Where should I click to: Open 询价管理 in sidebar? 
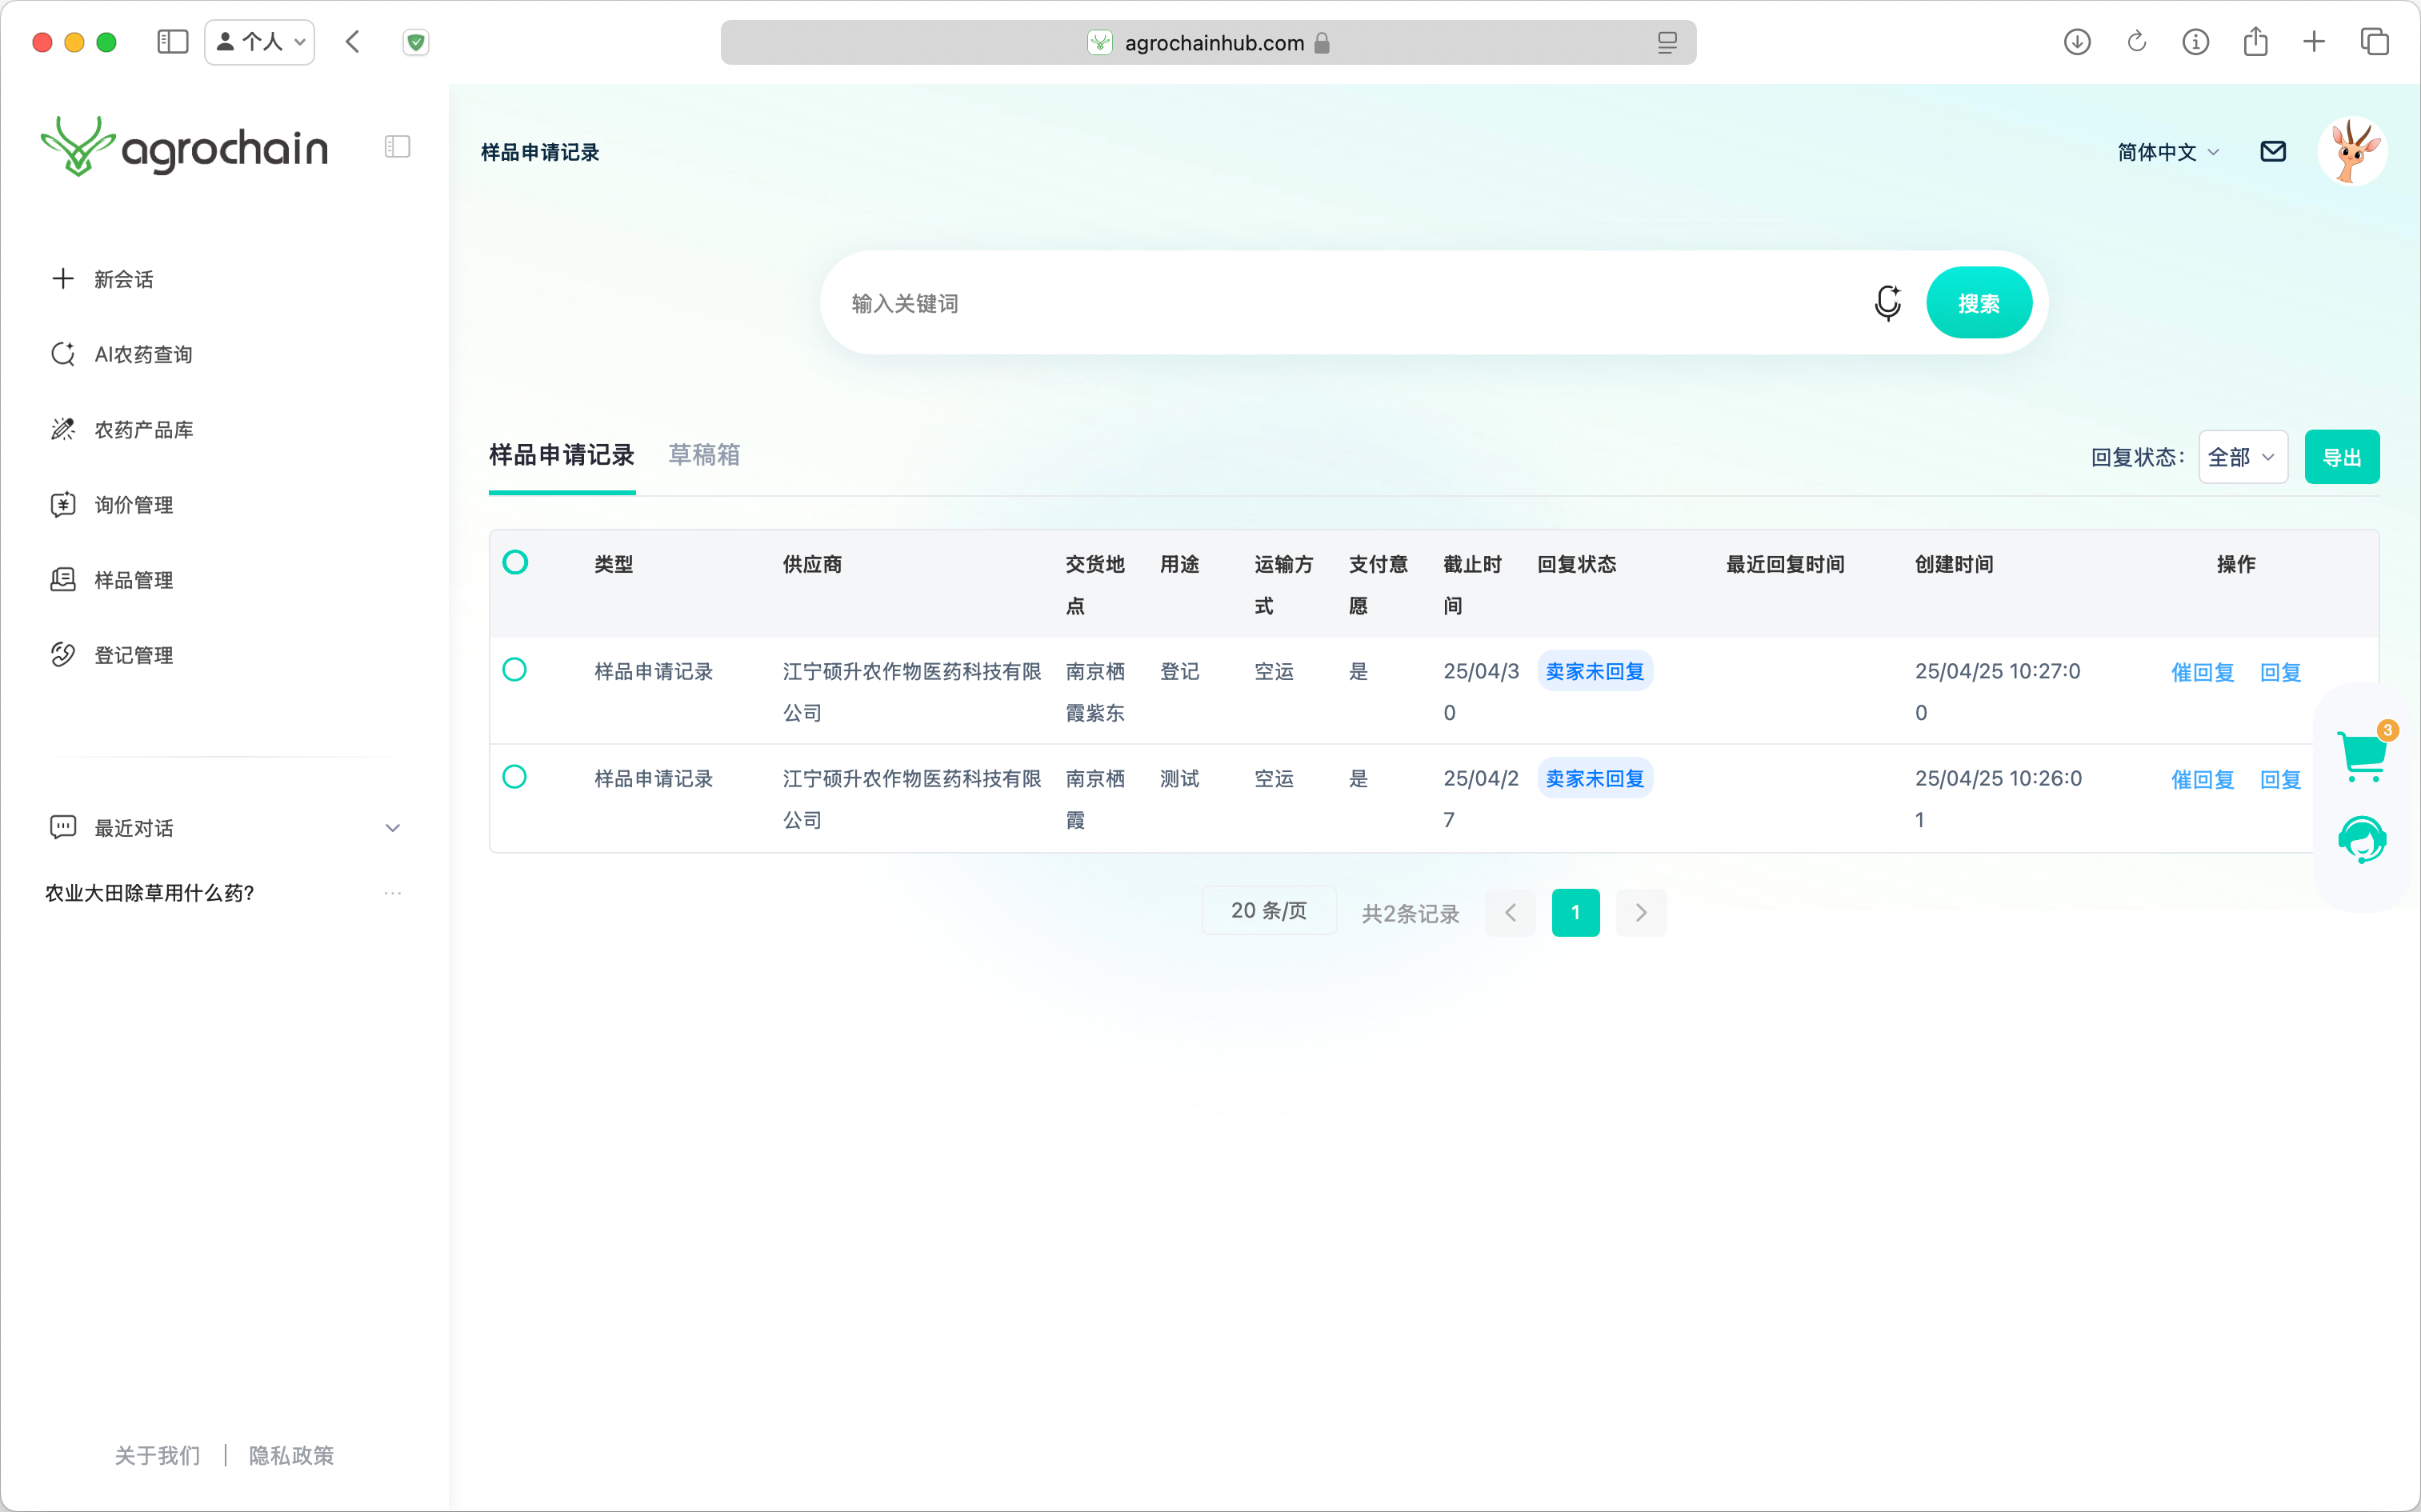pyautogui.click(x=133, y=505)
